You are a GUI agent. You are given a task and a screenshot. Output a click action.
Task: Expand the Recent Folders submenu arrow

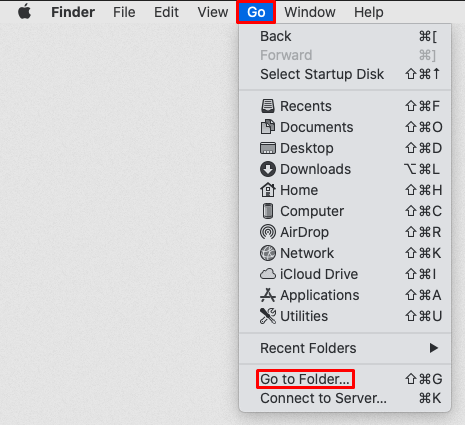point(433,348)
